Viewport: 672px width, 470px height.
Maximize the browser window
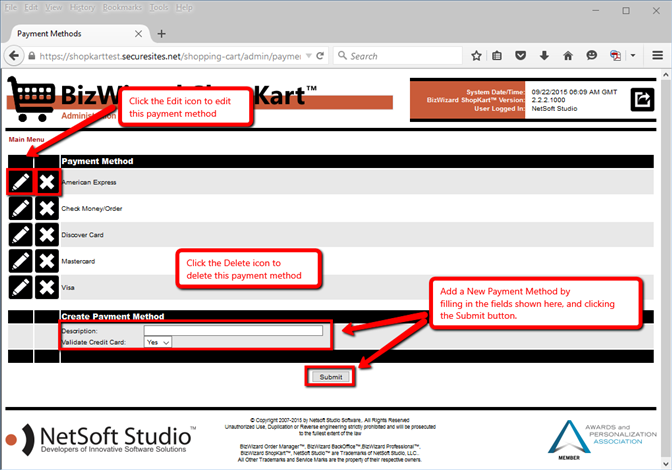click(626, 11)
